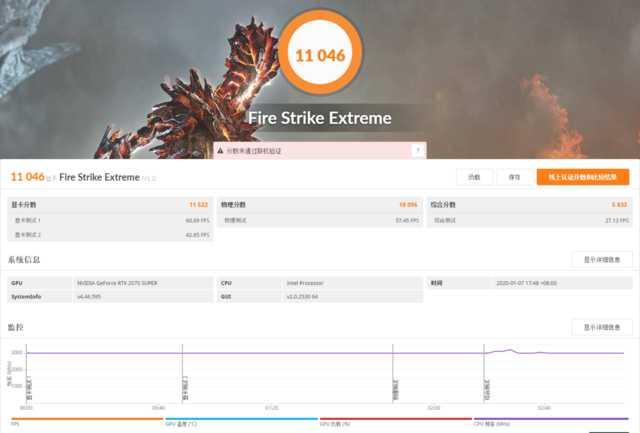Click the warning icon in the validation banner

(x=221, y=150)
